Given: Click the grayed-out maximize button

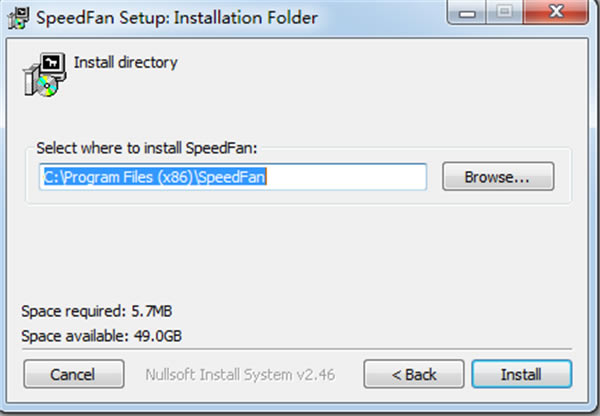Looking at the screenshot, I should click(504, 12).
